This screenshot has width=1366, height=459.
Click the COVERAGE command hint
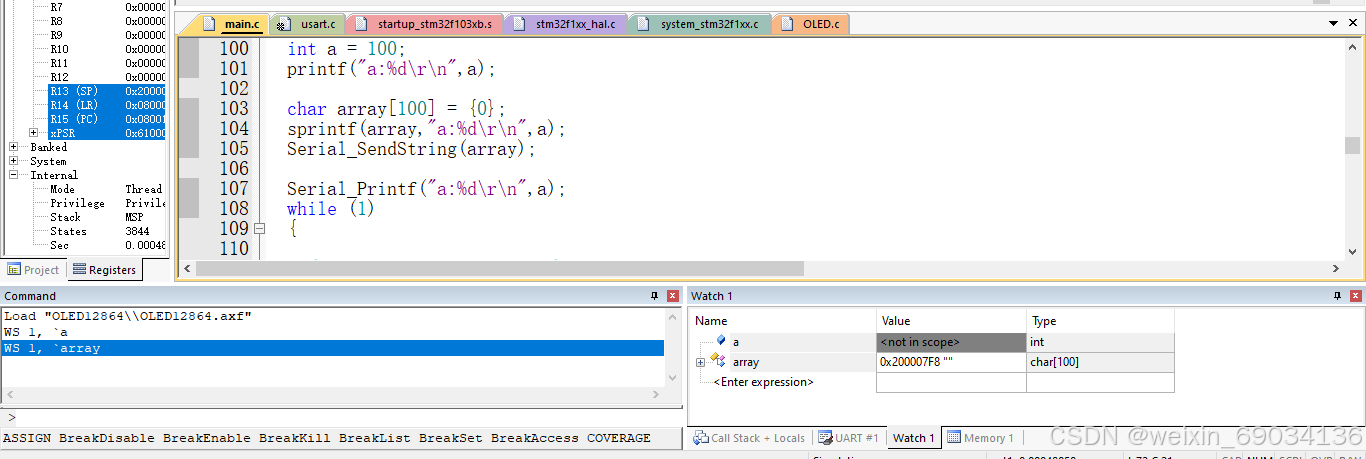[618, 438]
